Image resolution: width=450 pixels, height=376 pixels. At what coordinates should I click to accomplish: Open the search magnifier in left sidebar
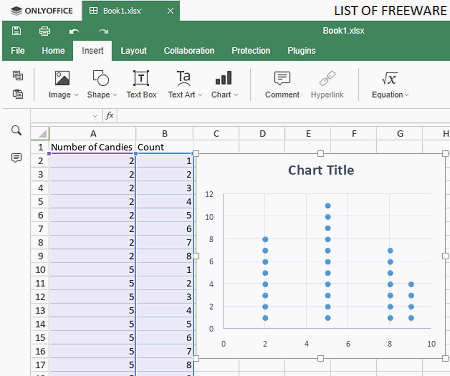tap(16, 130)
